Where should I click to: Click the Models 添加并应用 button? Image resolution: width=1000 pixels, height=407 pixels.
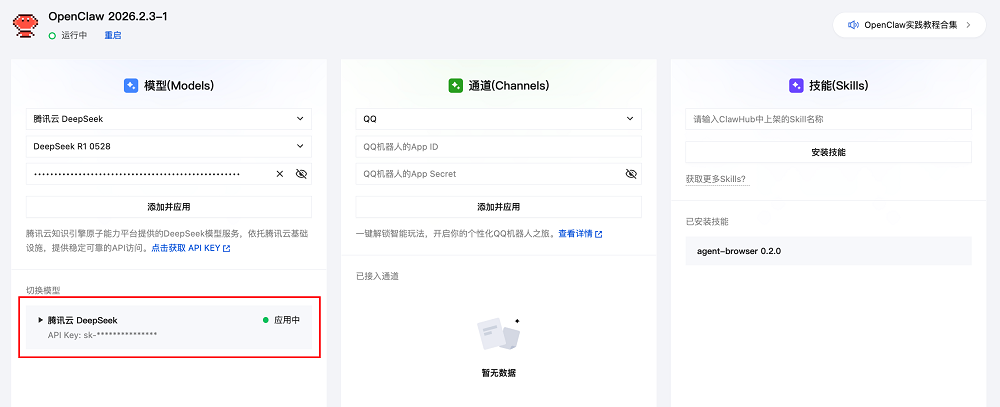169,207
